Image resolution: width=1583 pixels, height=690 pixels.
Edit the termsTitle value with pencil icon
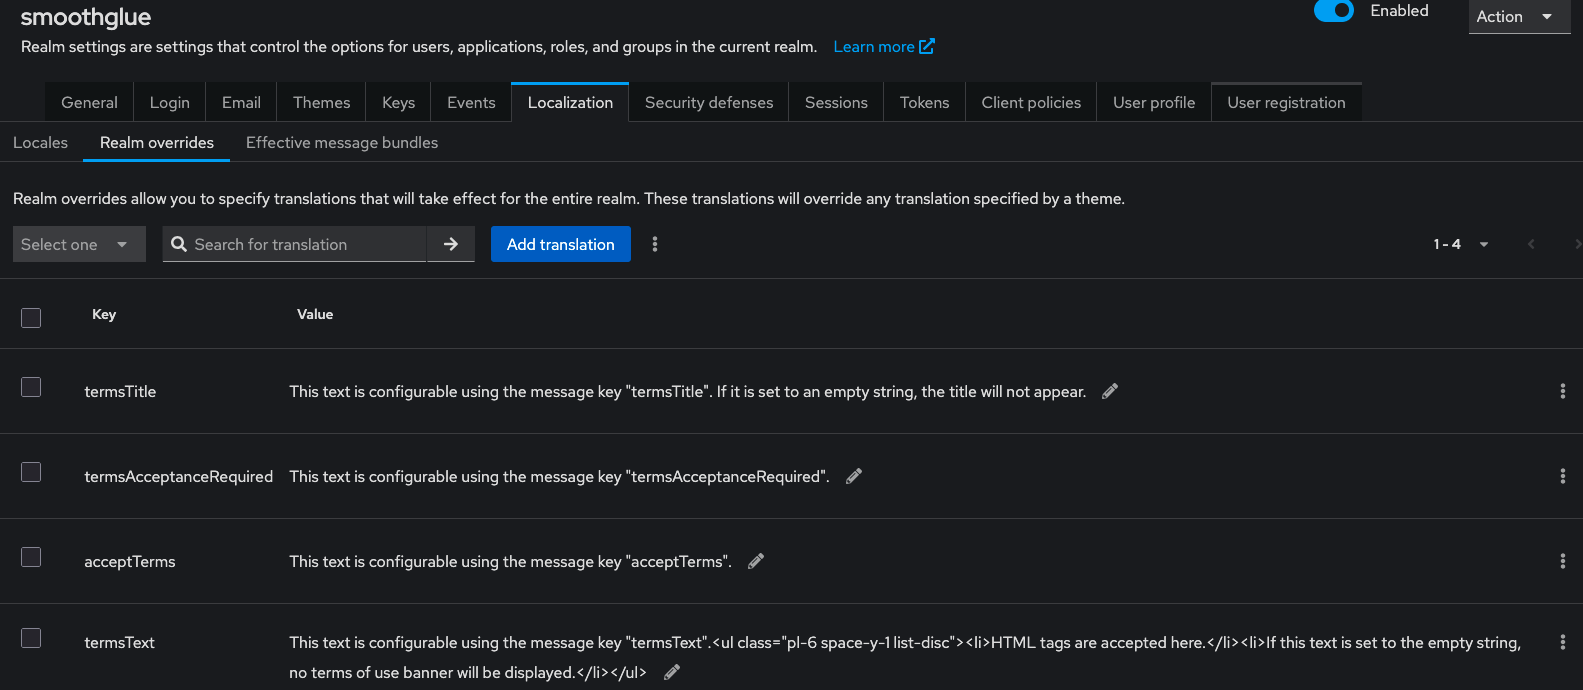[1109, 391]
